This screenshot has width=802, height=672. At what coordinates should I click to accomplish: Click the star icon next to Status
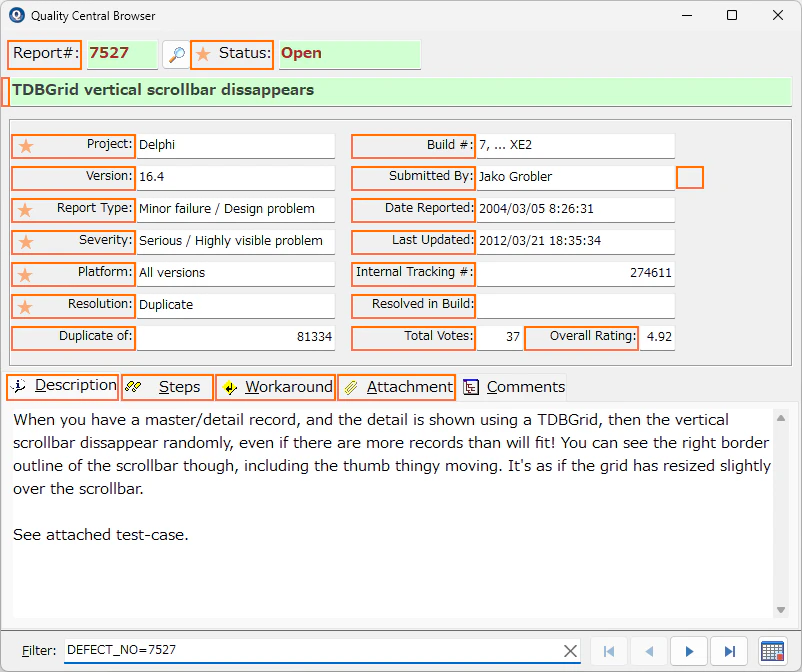pos(204,54)
